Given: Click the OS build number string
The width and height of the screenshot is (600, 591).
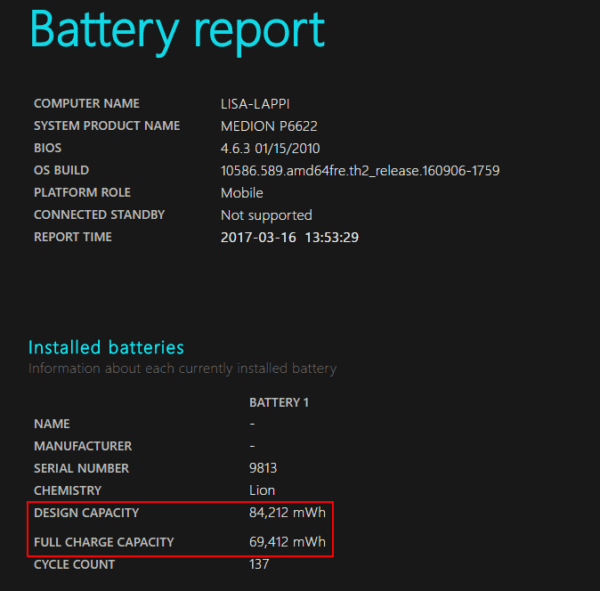Looking at the screenshot, I should point(360,170).
